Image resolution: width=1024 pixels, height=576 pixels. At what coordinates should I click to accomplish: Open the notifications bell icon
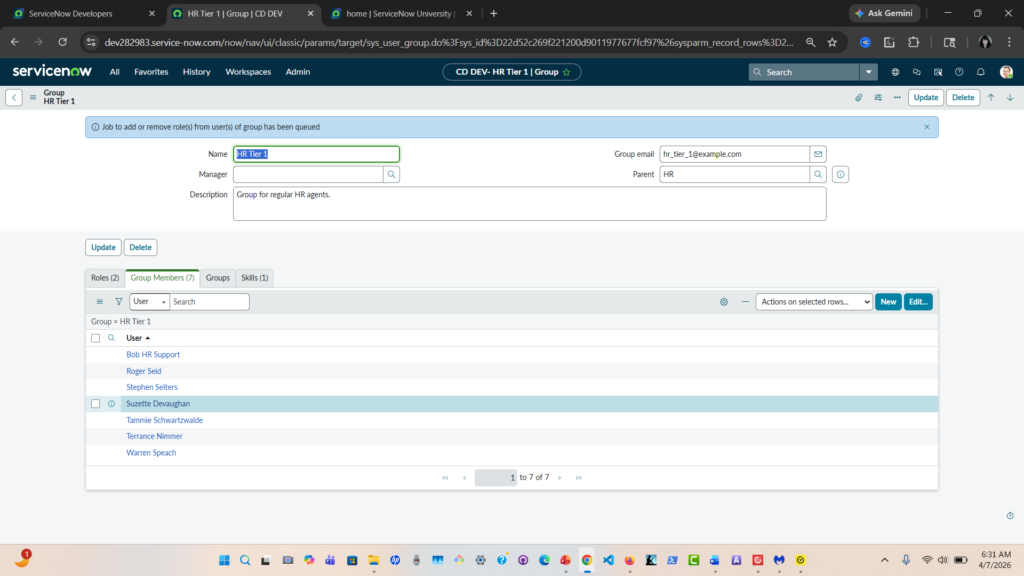coord(981,72)
